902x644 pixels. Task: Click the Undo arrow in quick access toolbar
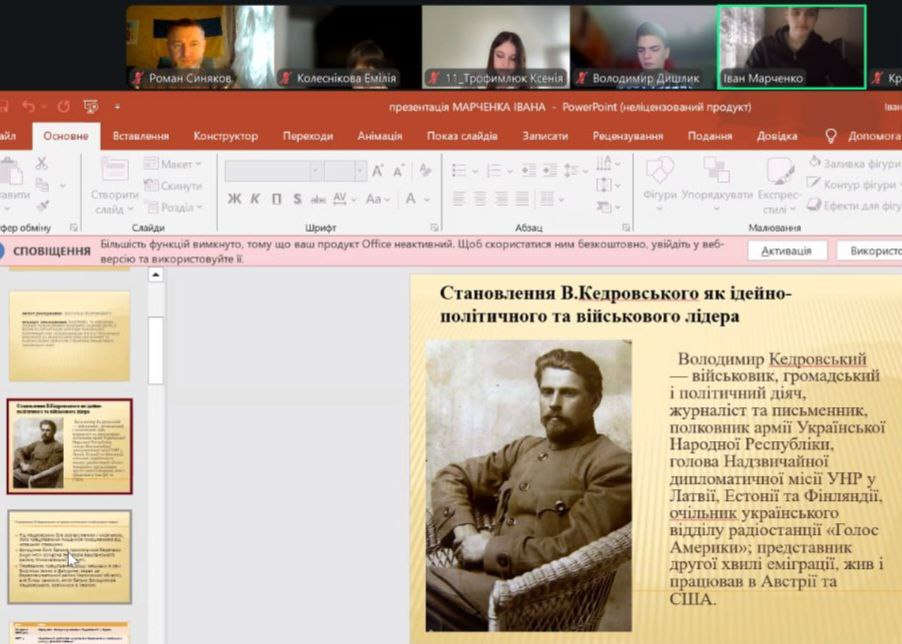point(30,106)
